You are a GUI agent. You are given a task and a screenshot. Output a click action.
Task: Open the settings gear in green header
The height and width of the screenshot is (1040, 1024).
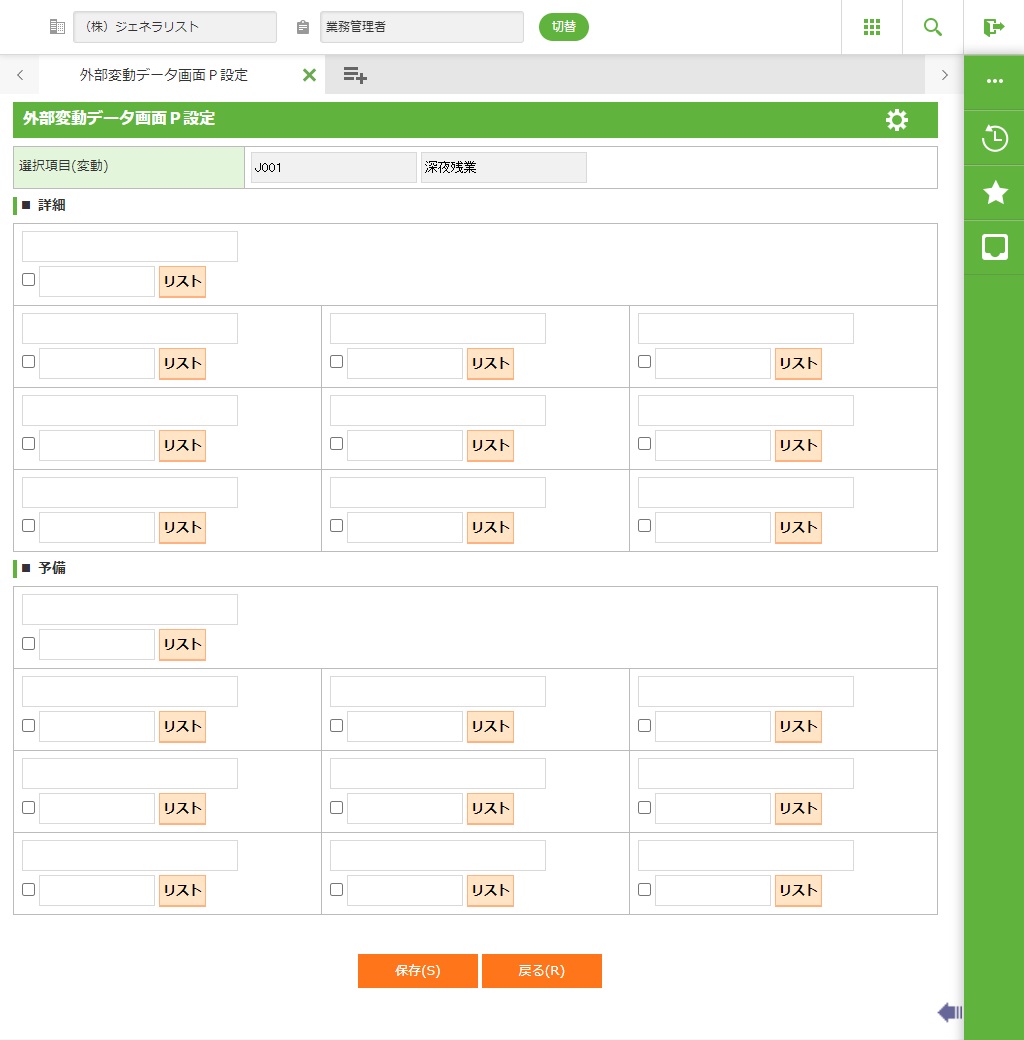click(897, 120)
